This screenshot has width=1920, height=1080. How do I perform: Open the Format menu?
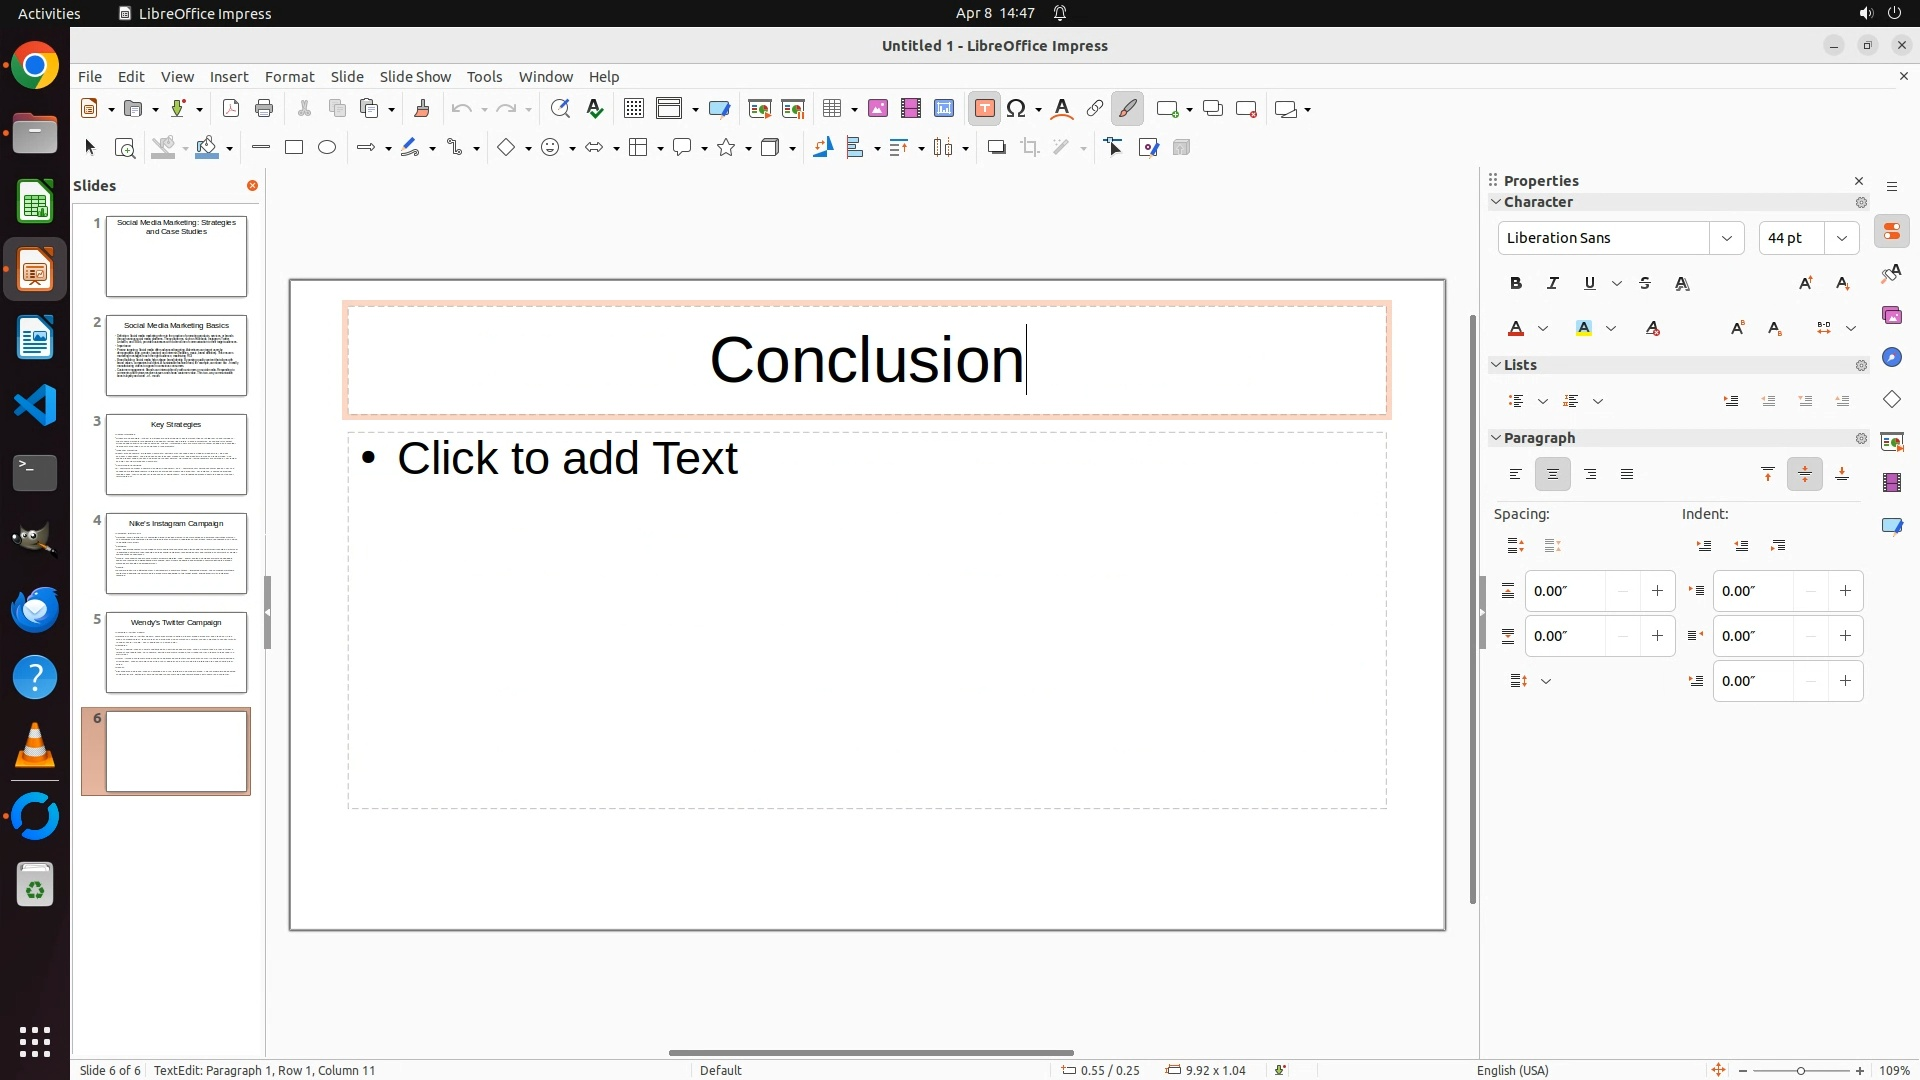click(x=289, y=77)
